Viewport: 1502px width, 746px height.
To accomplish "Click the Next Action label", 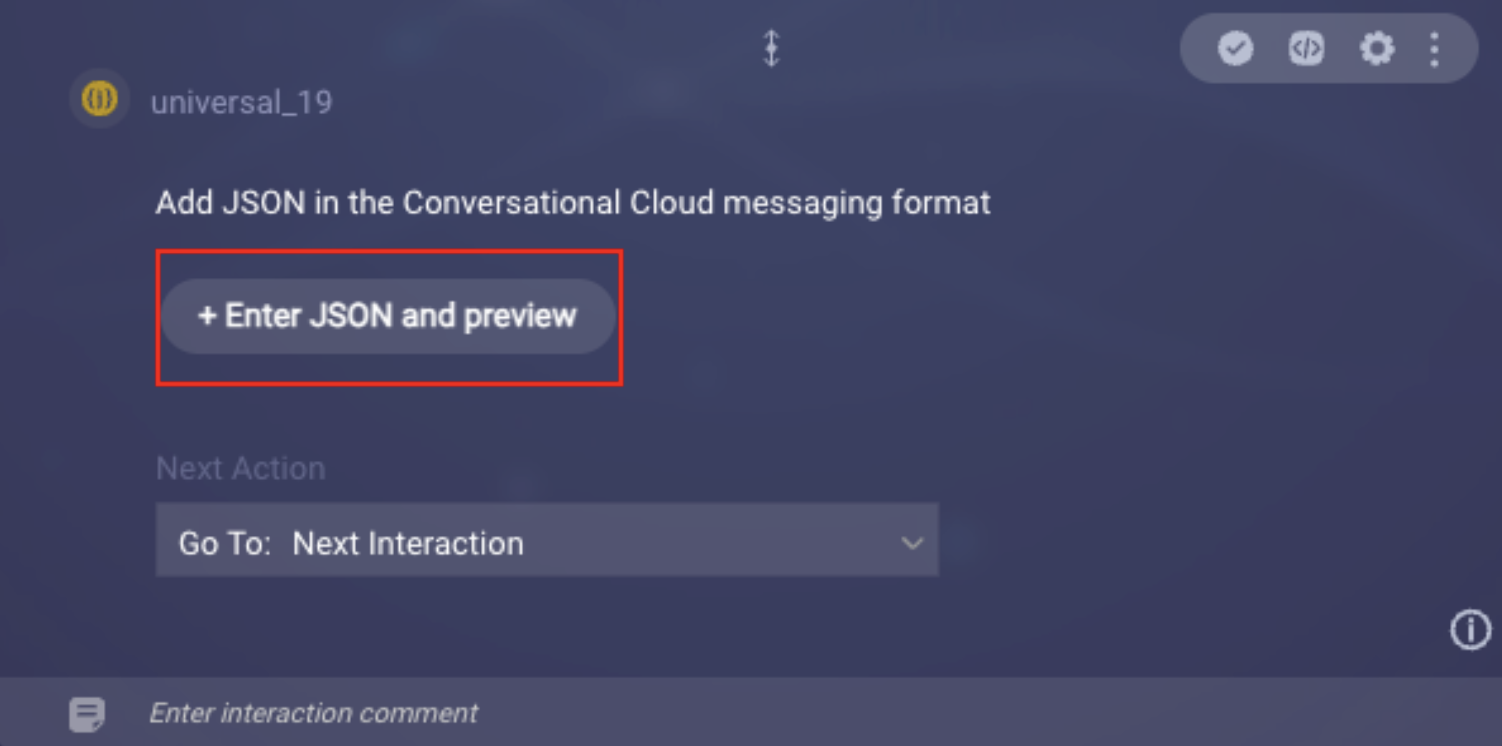I will 241,468.
